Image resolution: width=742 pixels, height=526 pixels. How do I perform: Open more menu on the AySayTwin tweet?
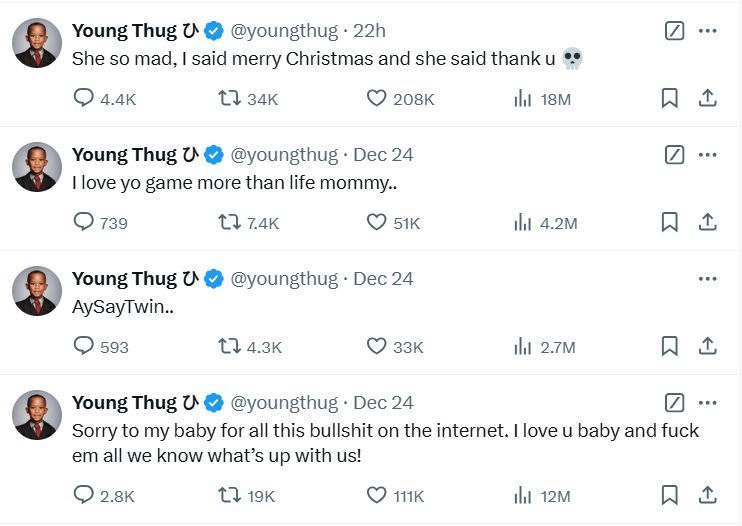[707, 279]
